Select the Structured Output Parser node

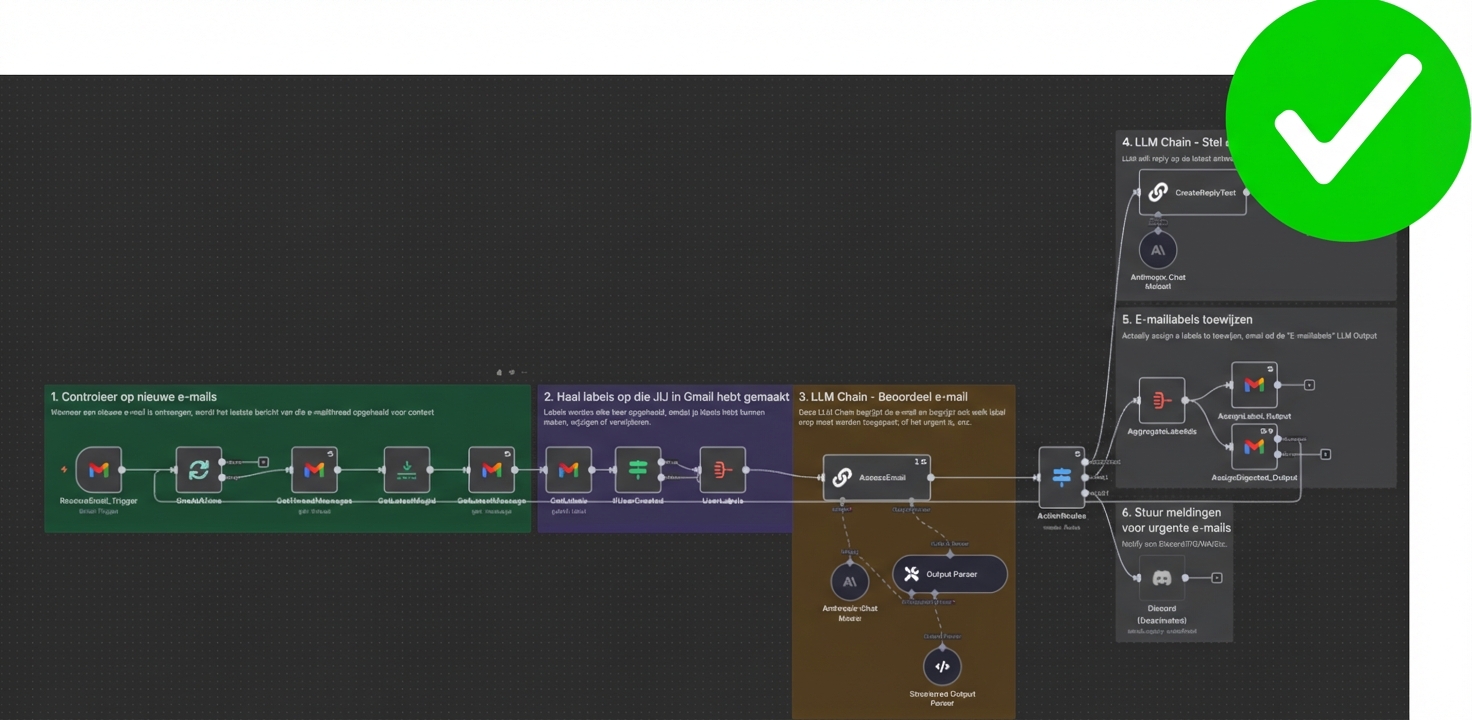943,666
